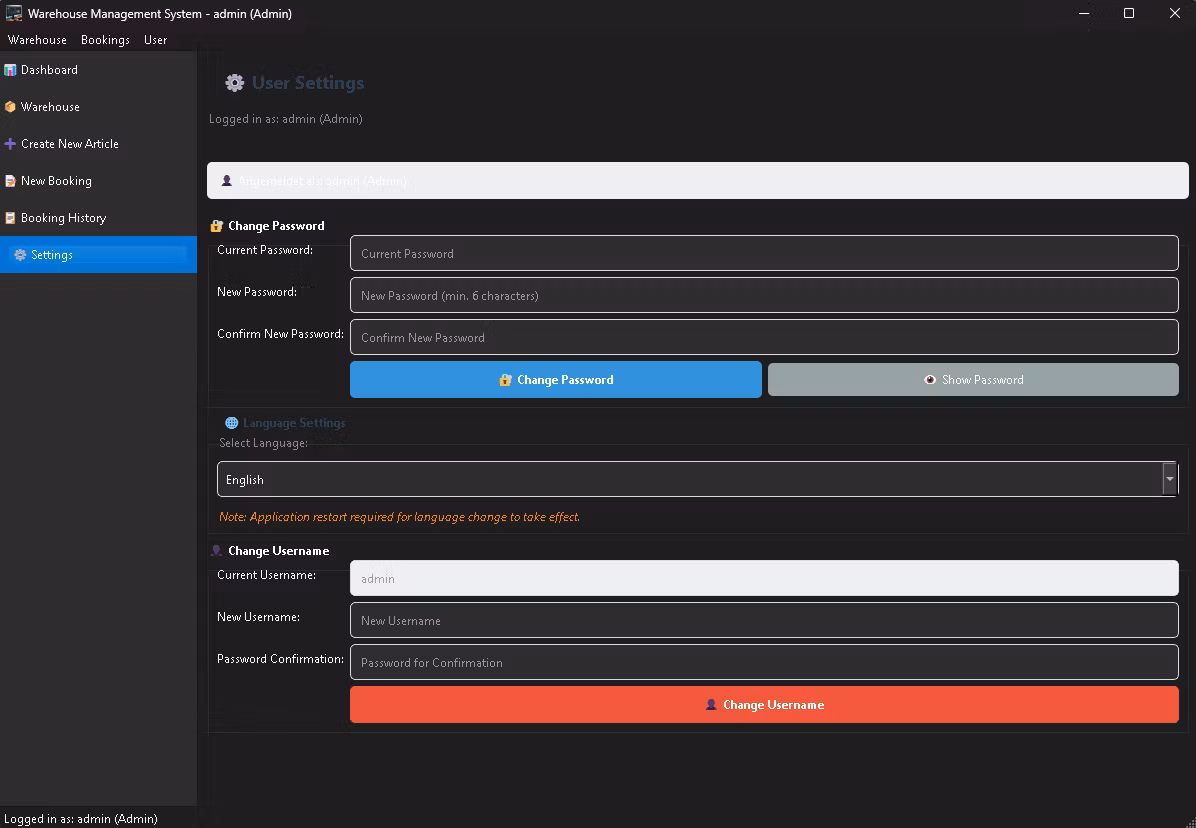Image resolution: width=1196 pixels, height=828 pixels.
Task: Select the New Username input field
Action: 764,621
